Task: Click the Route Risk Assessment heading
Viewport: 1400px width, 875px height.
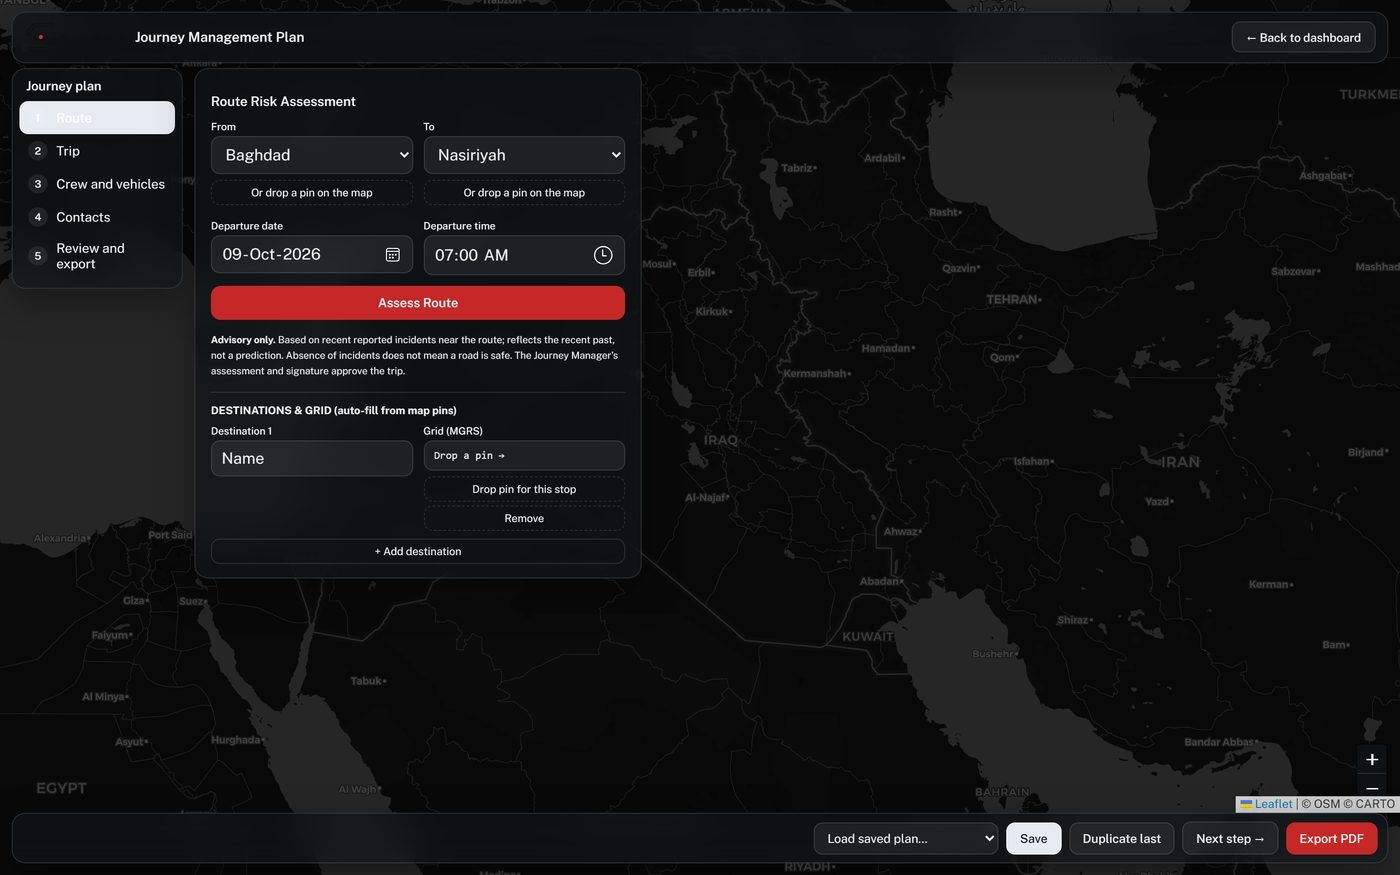Action: coord(283,101)
